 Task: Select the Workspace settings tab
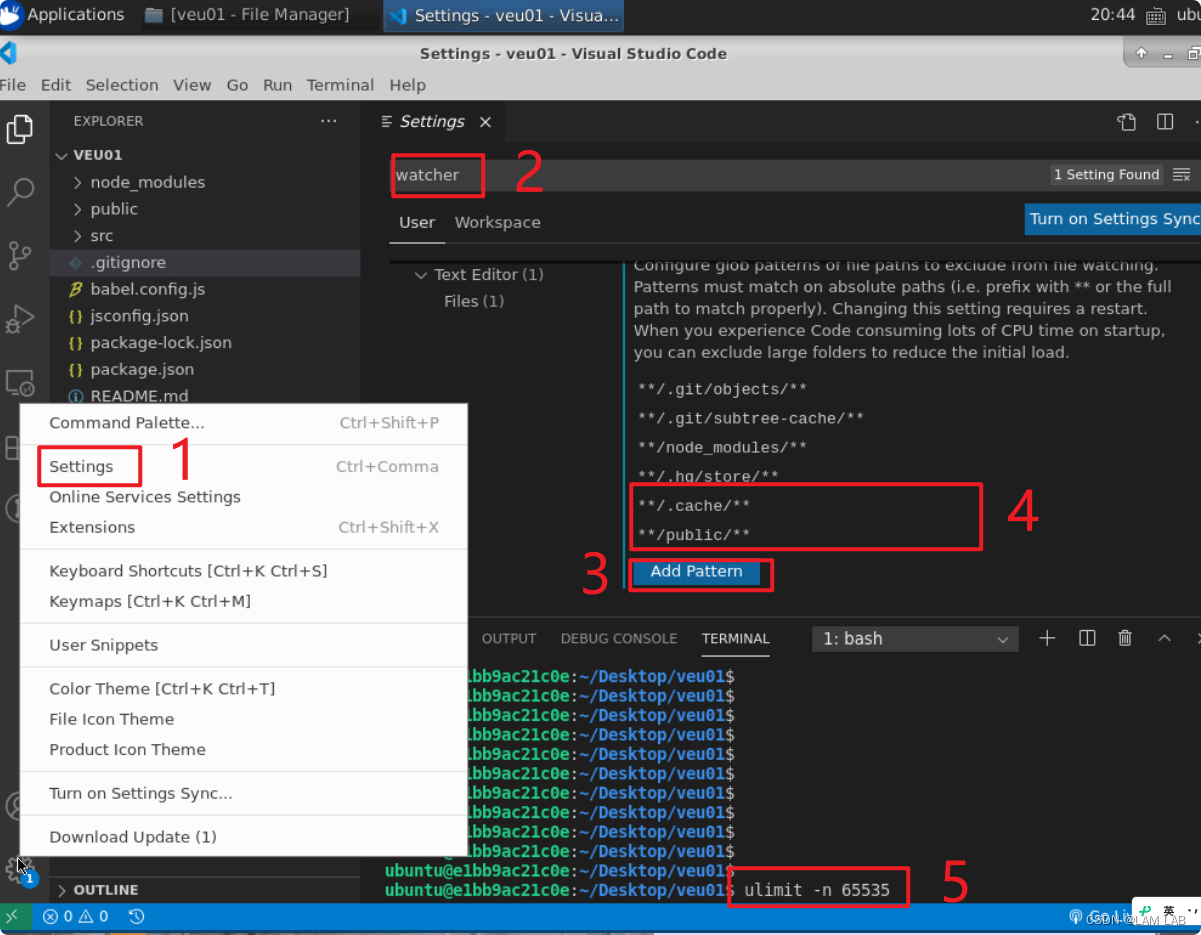(x=497, y=222)
